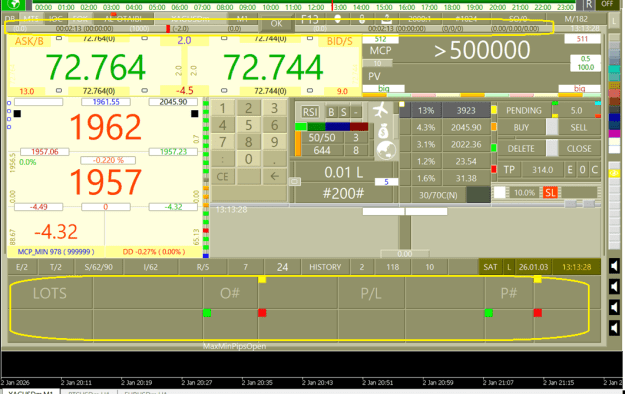Click the DELETE button
Viewport: 625px width, 394px height.
[x=521, y=149]
